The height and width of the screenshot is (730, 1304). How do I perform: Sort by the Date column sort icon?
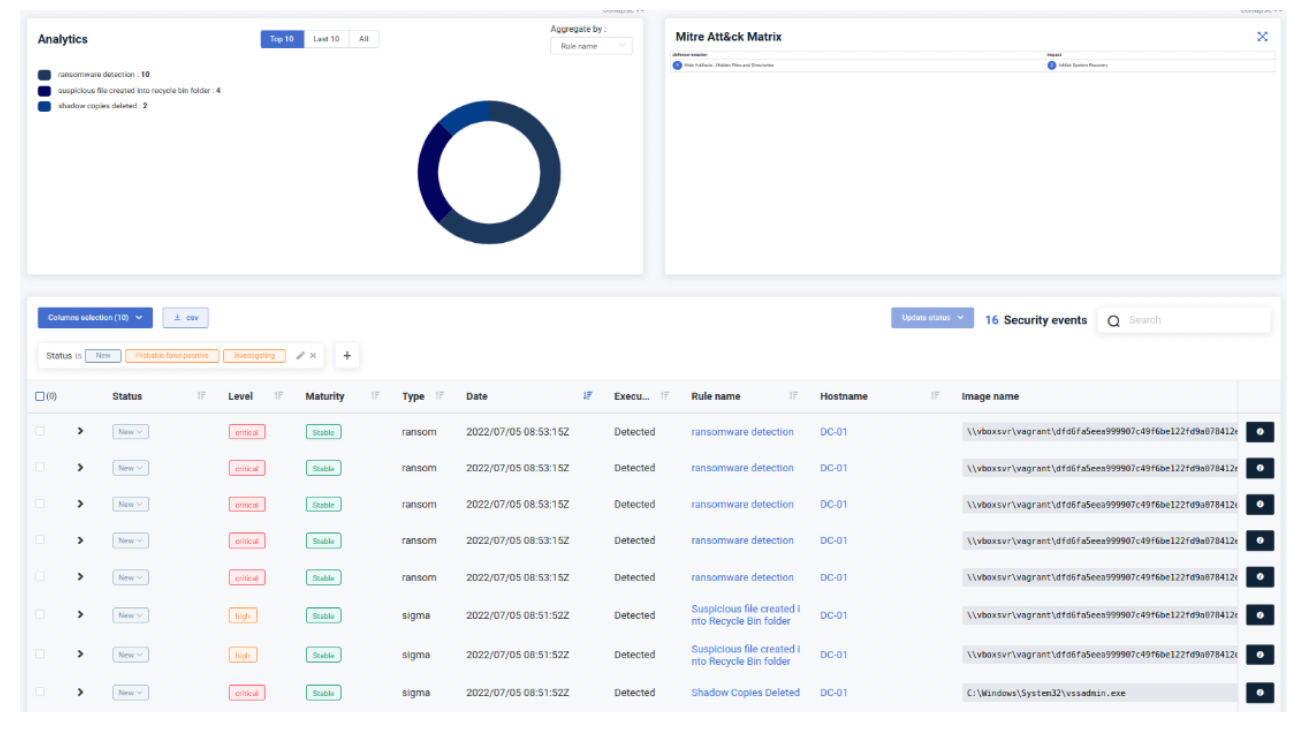587,396
